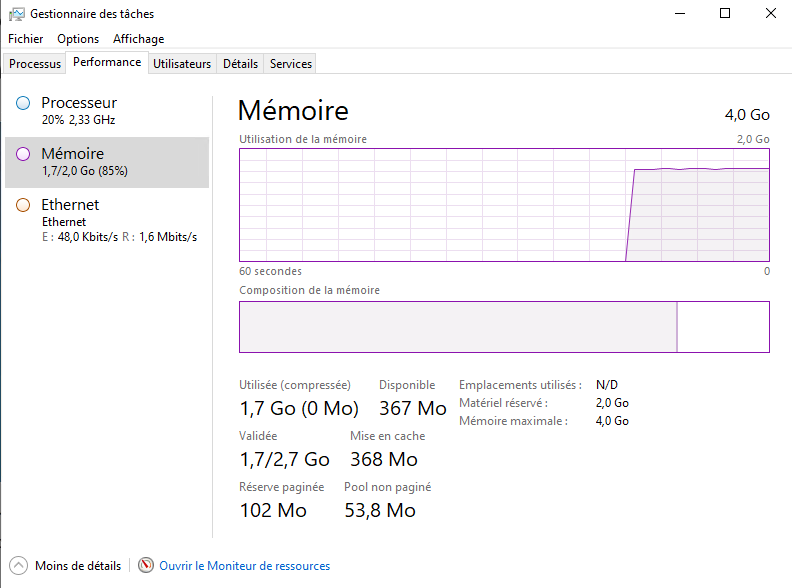Screen dimensions: 792x588
Task: Maximize the Task Manager window
Action: click(725, 14)
